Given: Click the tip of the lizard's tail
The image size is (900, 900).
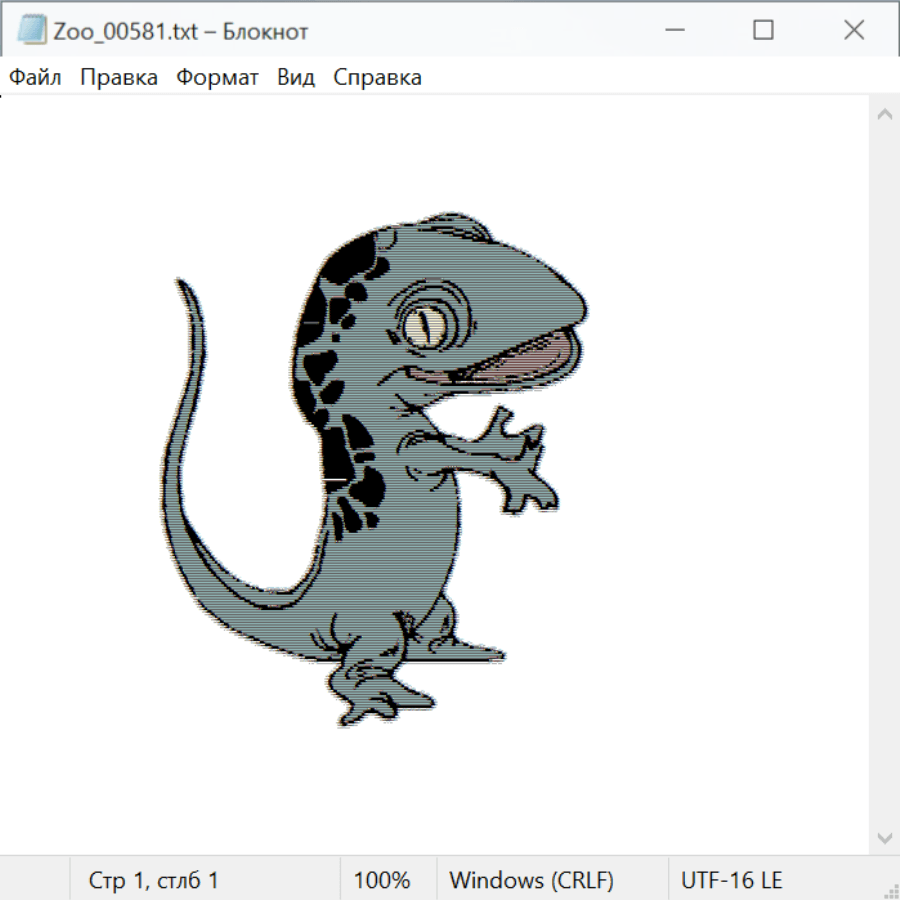Looking at the screenshot, I should click(x=180, y=284).
